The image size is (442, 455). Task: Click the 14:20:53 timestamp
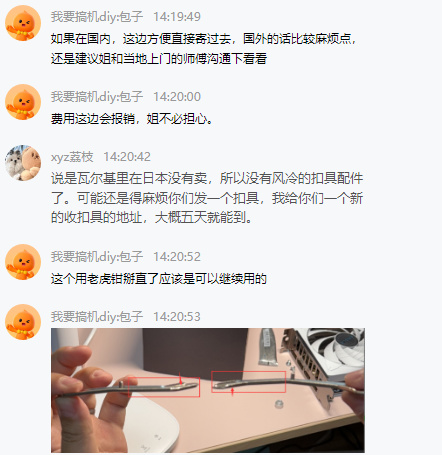177,317
